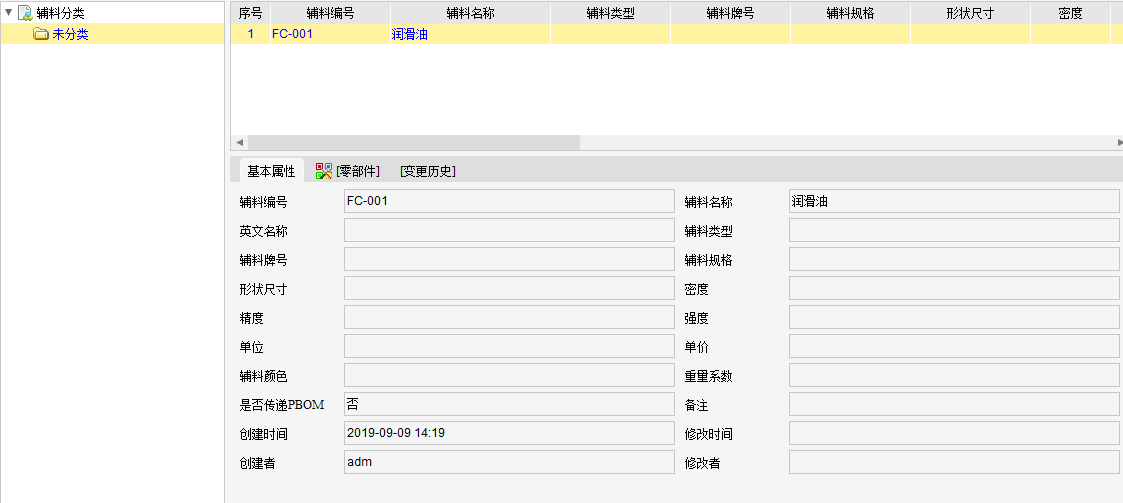Switch to the 基本属性 tab
Viewport: 1123px width, 503px height.
click(271, 171)
